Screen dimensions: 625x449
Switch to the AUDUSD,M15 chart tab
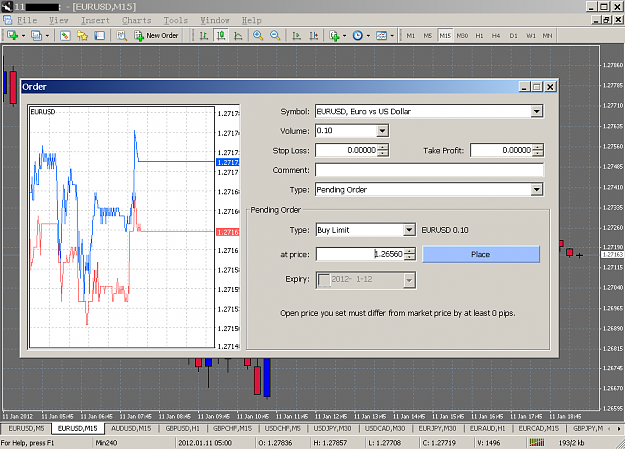(x=131, y=429)
